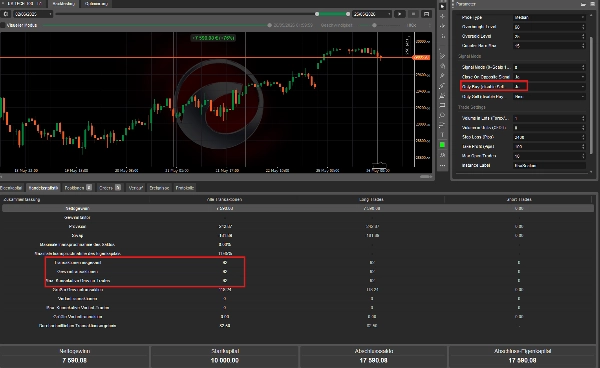Select the cursor pointer tool in chart toolbar

(442, 6)
